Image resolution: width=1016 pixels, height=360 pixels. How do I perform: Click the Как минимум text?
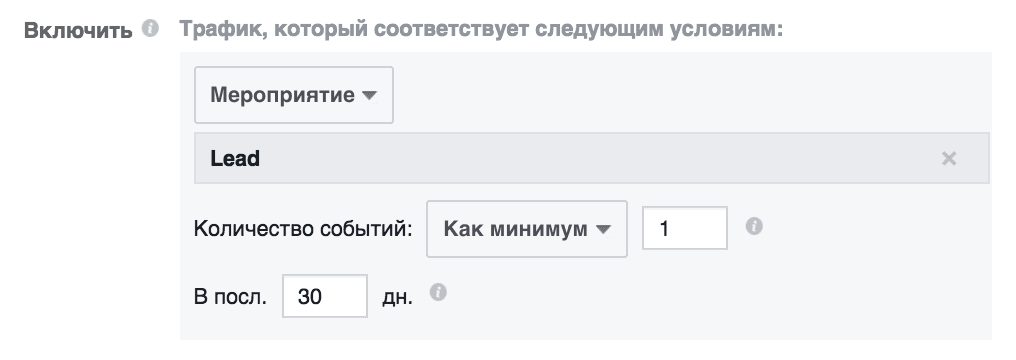[x=516, y=229]
